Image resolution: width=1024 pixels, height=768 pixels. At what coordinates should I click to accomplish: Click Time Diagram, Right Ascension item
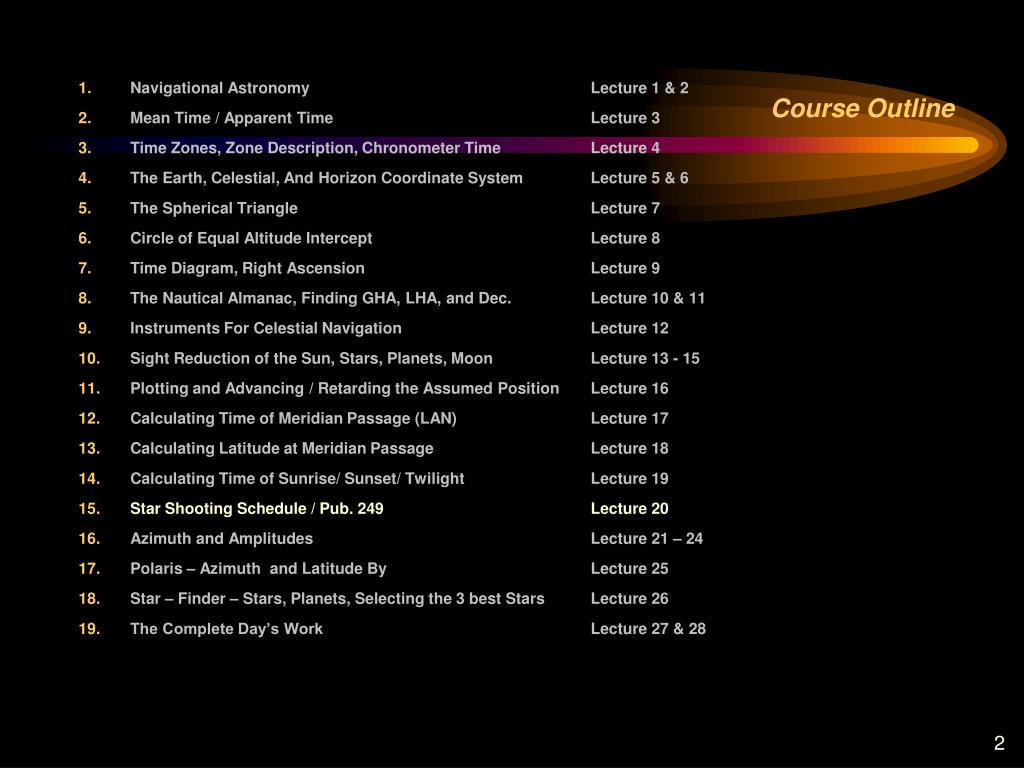247,268
